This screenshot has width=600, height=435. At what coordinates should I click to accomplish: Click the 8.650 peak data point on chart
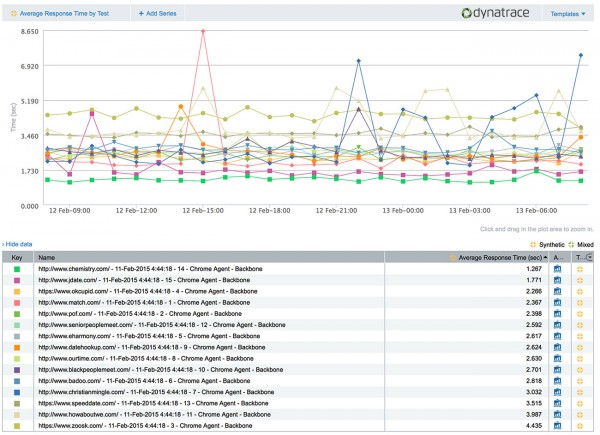pos(203,31)
